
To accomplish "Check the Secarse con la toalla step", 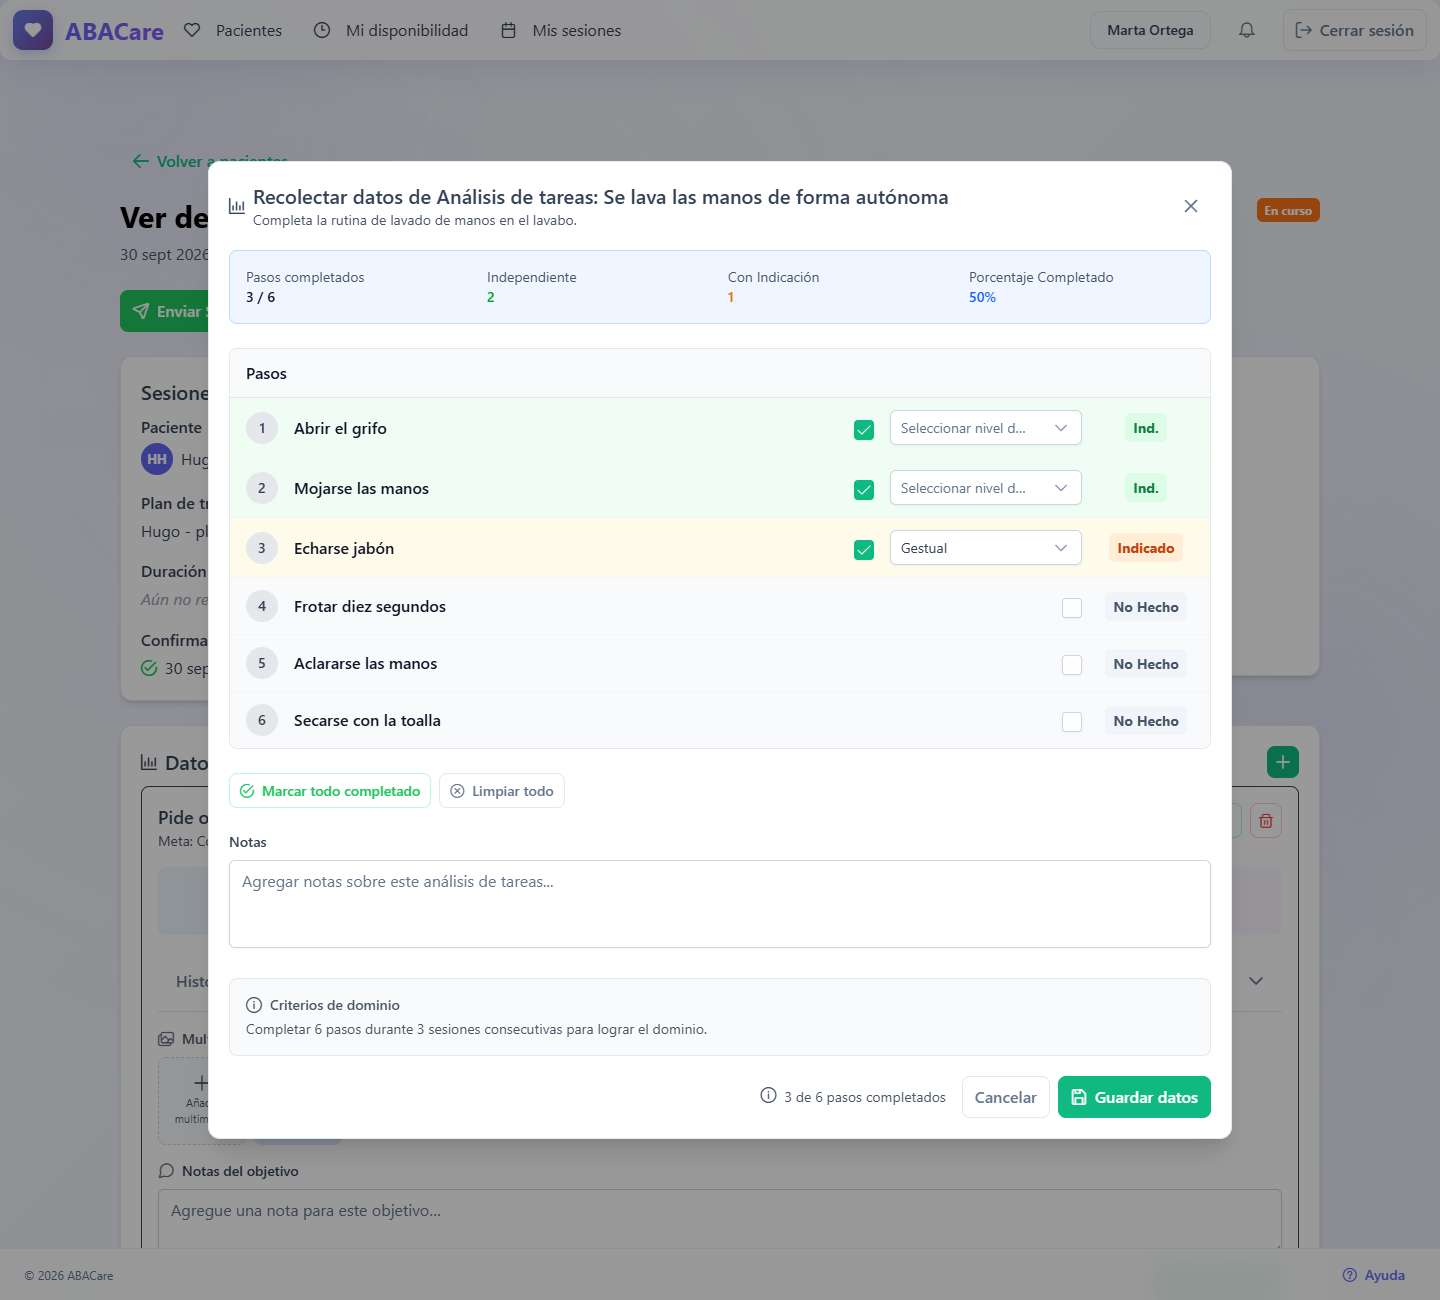I will 1072,722.
